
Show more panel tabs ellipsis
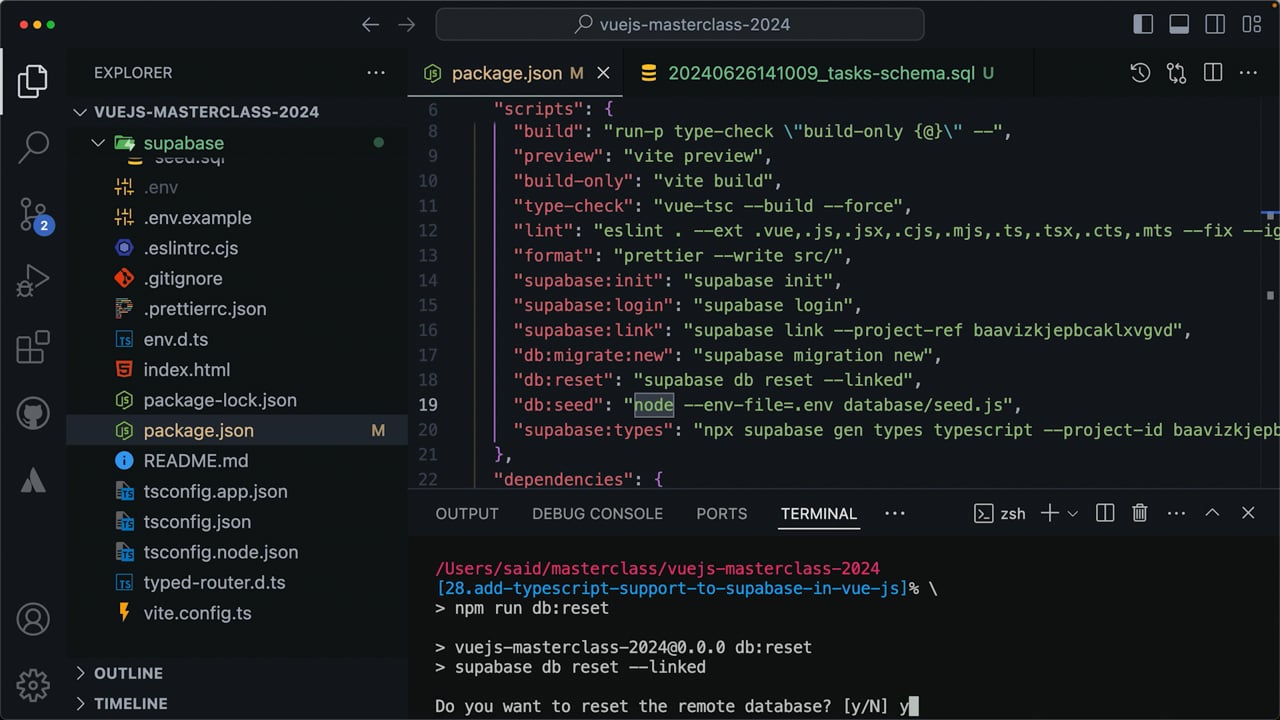point(895,513)
